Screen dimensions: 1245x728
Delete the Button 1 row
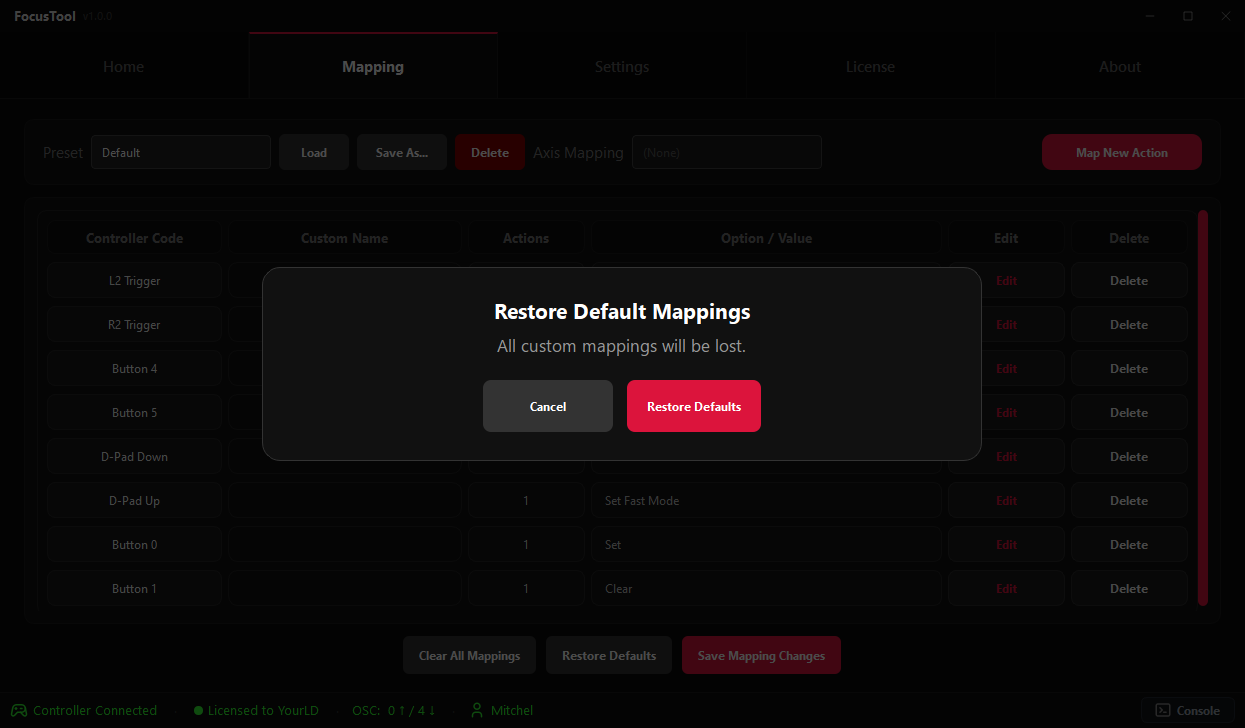(1129, 588)
